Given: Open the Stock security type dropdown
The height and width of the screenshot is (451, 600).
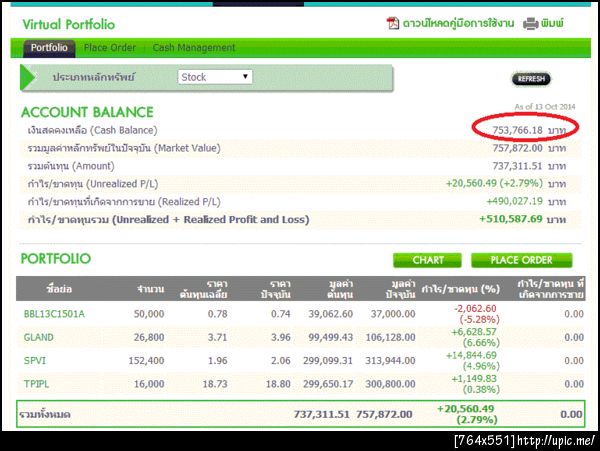Looking at the screenshot, I should (x=215, y=77).
